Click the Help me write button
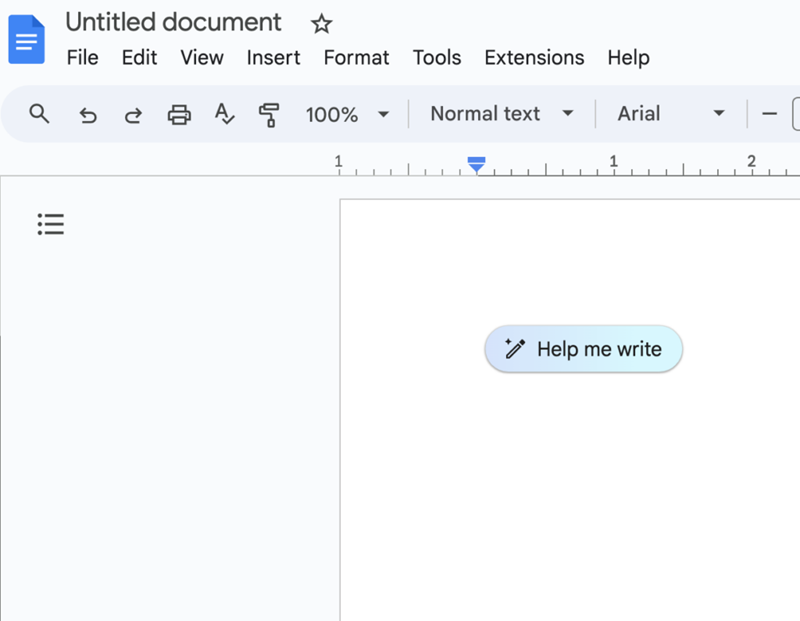 coord(584,348)
